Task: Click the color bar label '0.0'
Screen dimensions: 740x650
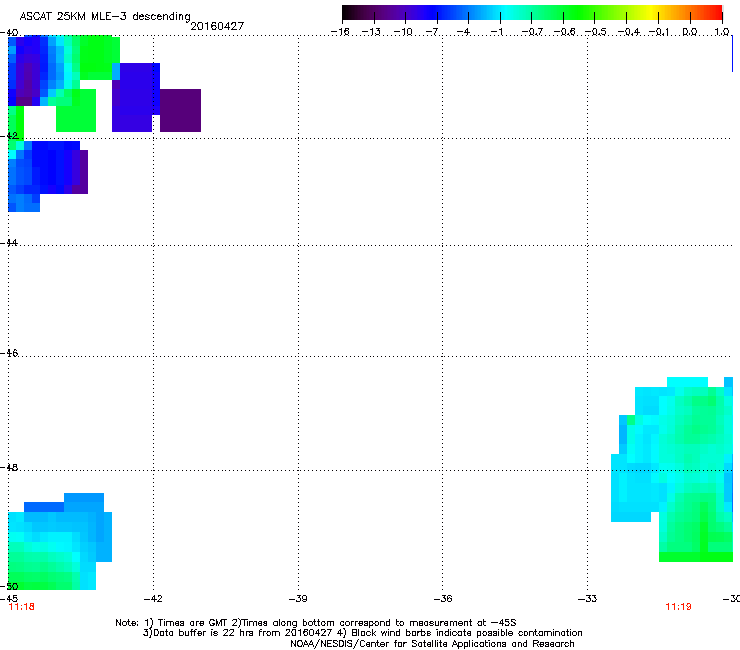Action: point(690,32)
